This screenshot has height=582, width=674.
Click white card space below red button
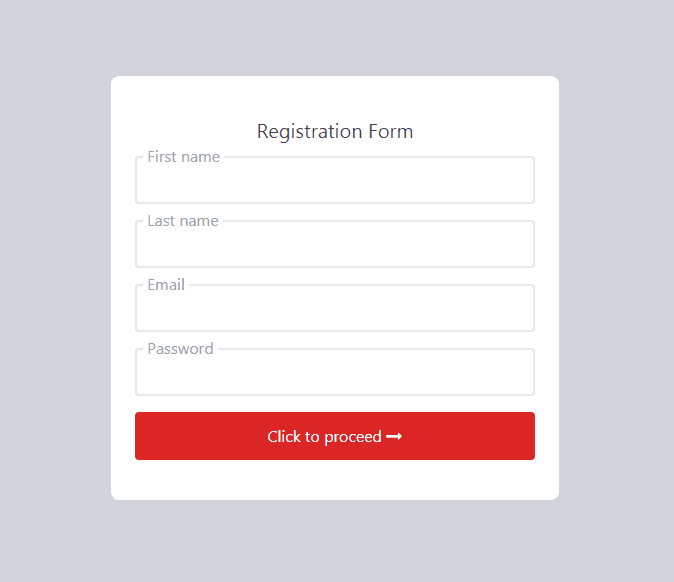335,480
